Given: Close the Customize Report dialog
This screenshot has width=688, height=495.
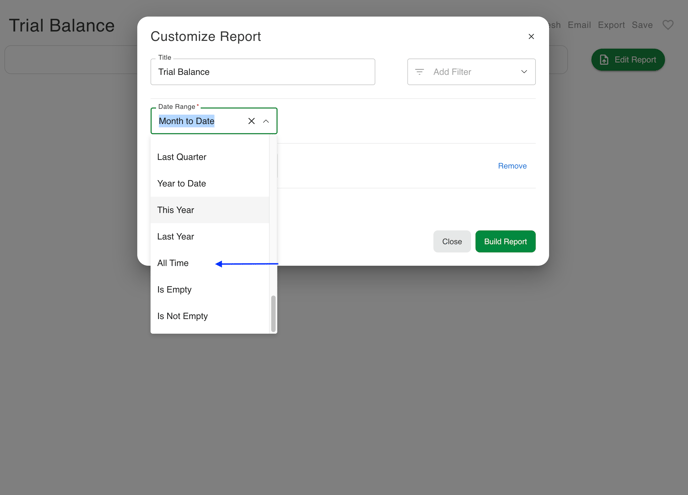Looking at the screenshot, I should (x=531, y=37).
